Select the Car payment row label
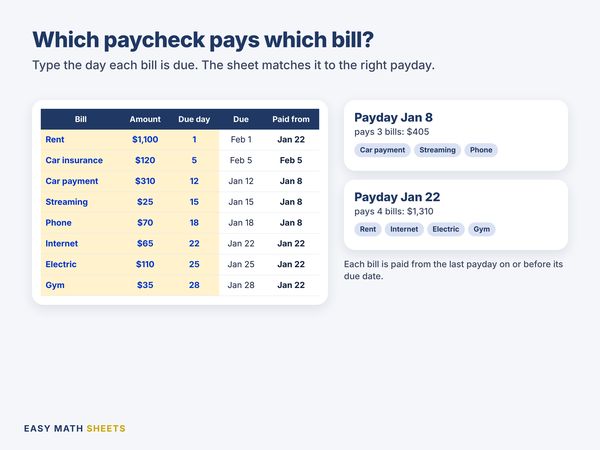600x450 pixels. [80, 181]
